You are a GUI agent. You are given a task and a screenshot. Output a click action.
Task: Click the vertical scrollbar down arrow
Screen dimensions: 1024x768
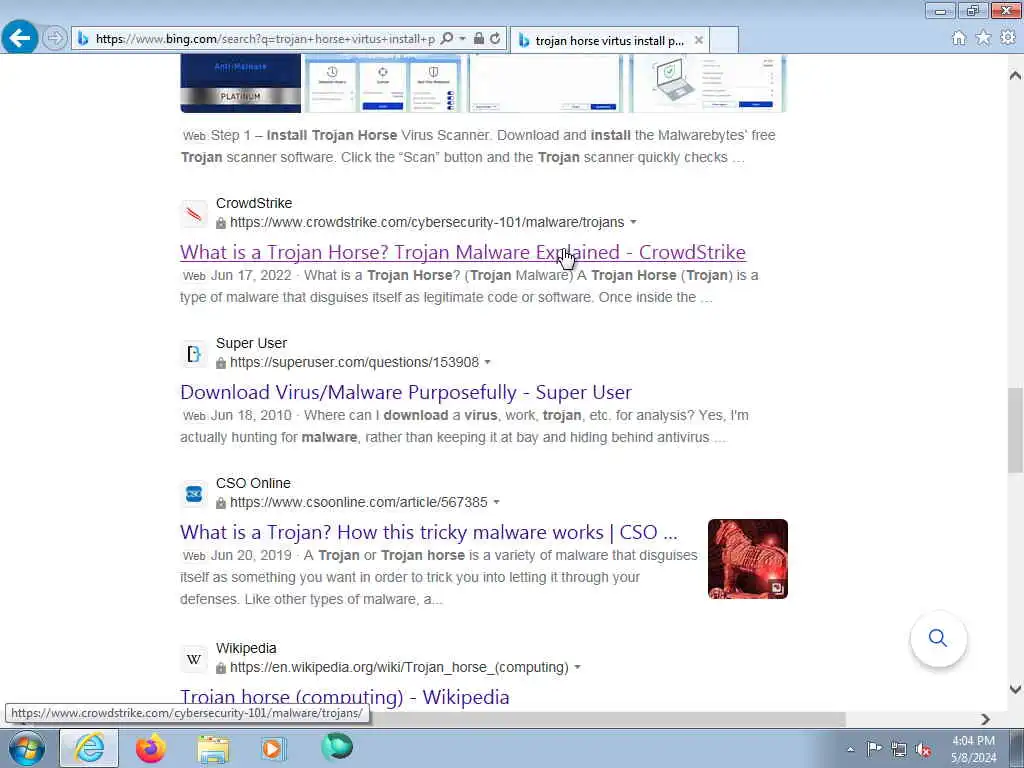pos(1015,689)
